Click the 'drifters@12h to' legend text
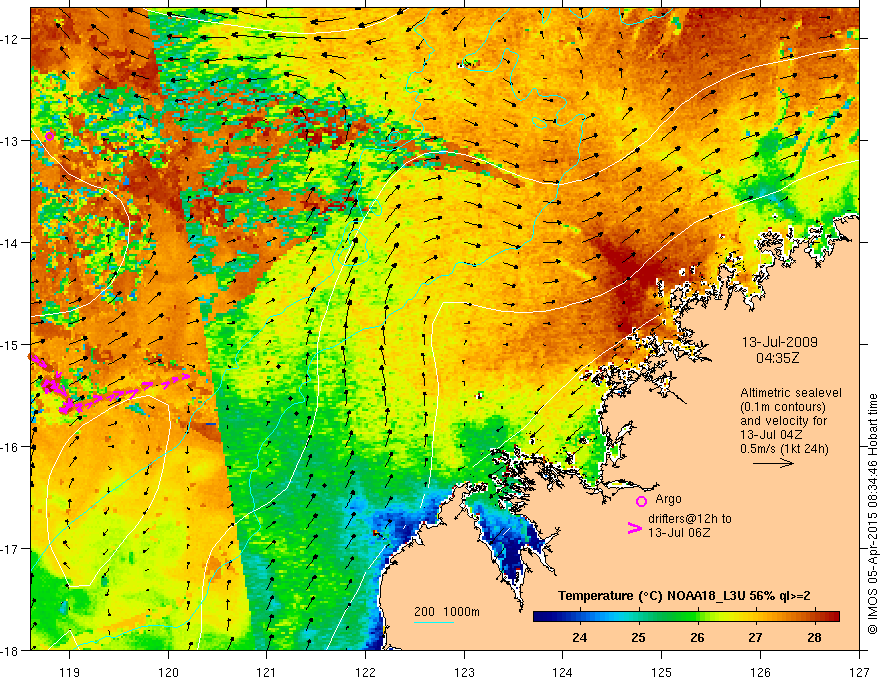The width and height of the screenshot is (880, 680). (690, 518)
